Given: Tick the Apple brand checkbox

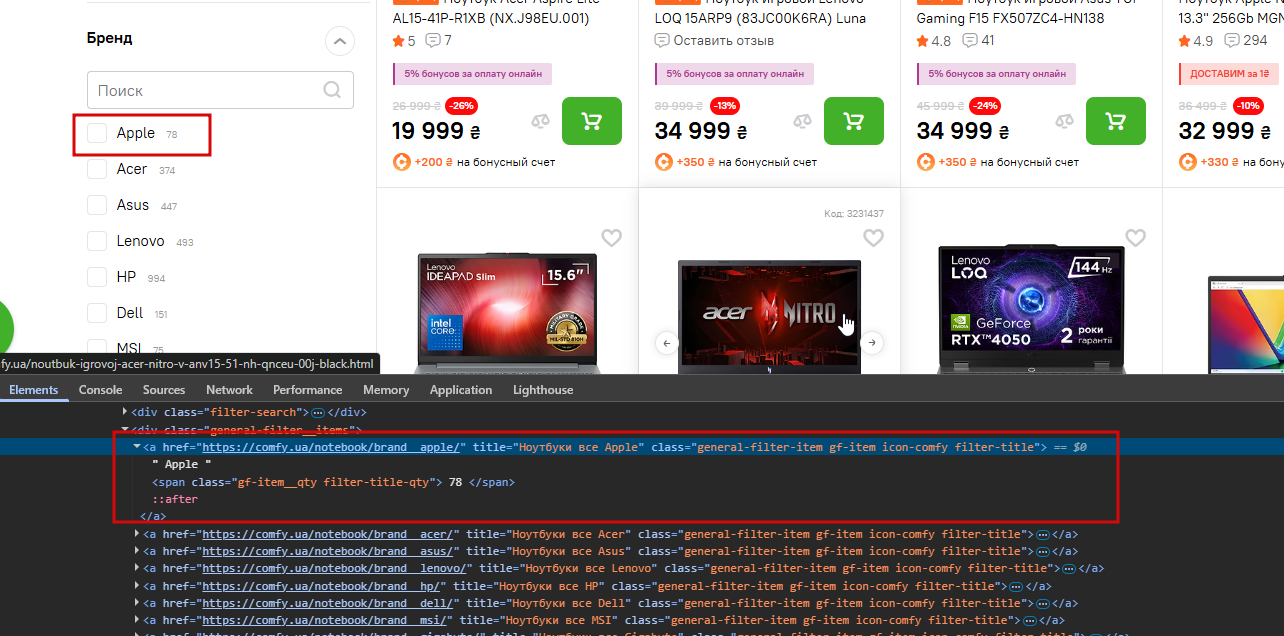Looking at the screenshot, I should point(97,133).
